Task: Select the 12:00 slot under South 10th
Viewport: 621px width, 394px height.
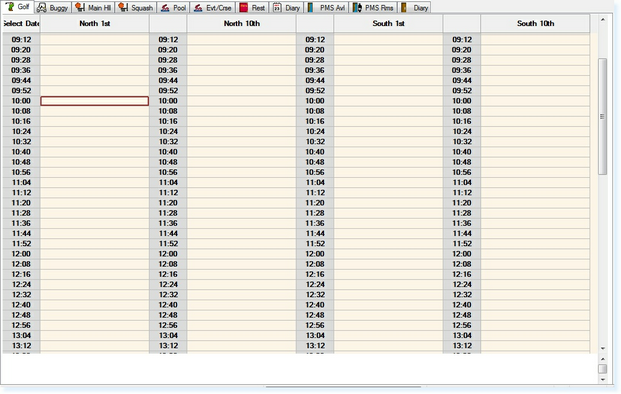Action: click(535, 254)
